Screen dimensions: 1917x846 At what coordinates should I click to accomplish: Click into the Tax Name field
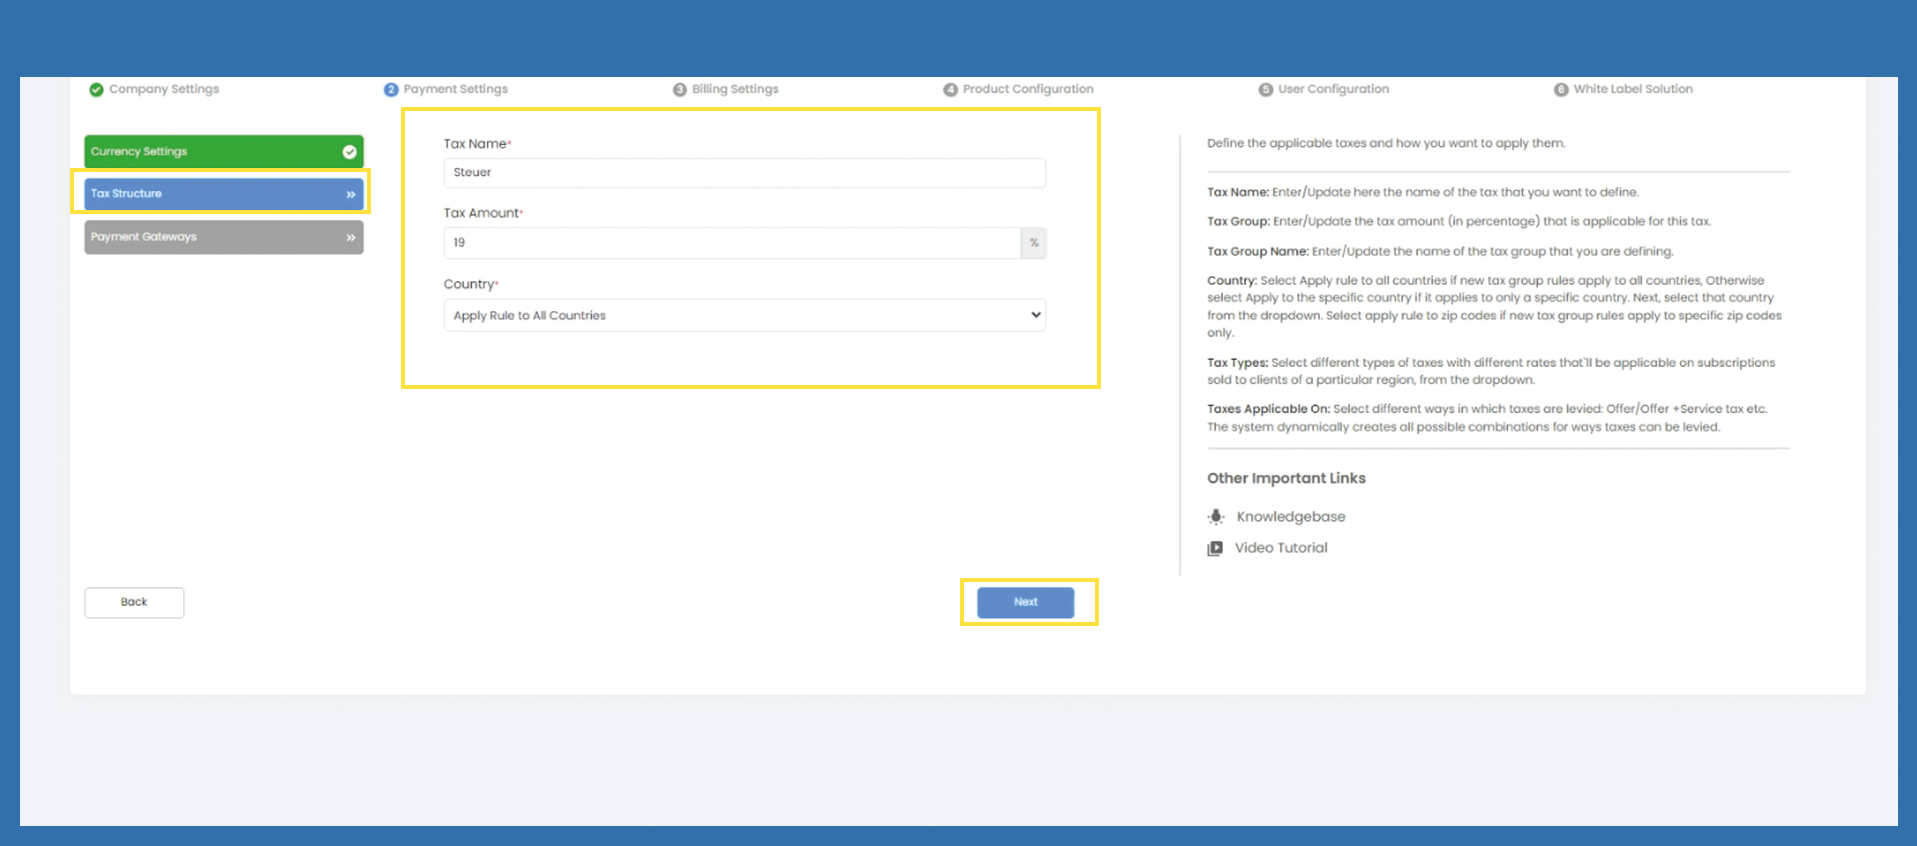[x=744, y=173]
